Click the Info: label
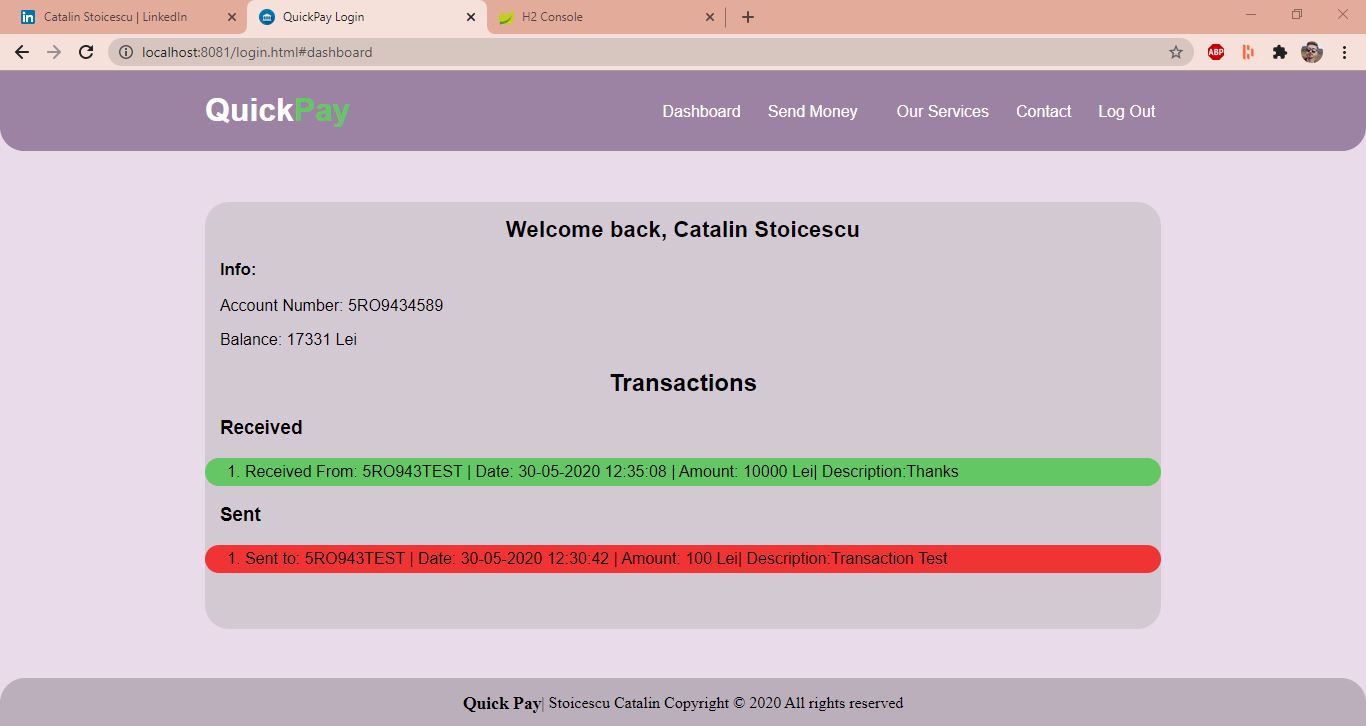This screenshot has width=1366, height=726. (x=238, y=269)
